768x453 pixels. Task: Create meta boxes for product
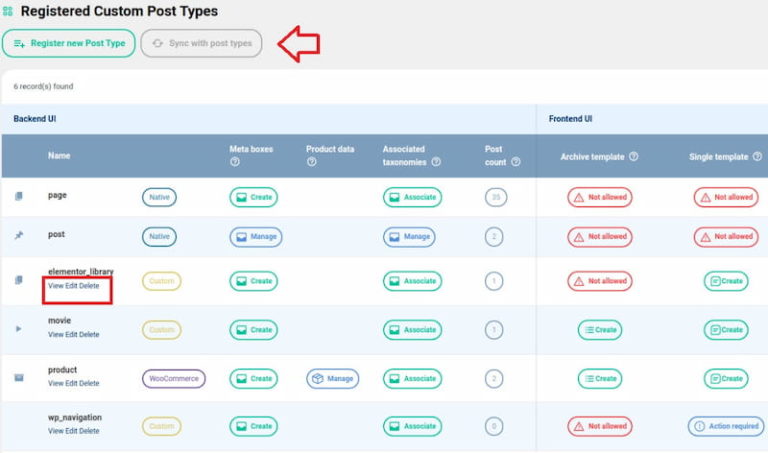254,379
